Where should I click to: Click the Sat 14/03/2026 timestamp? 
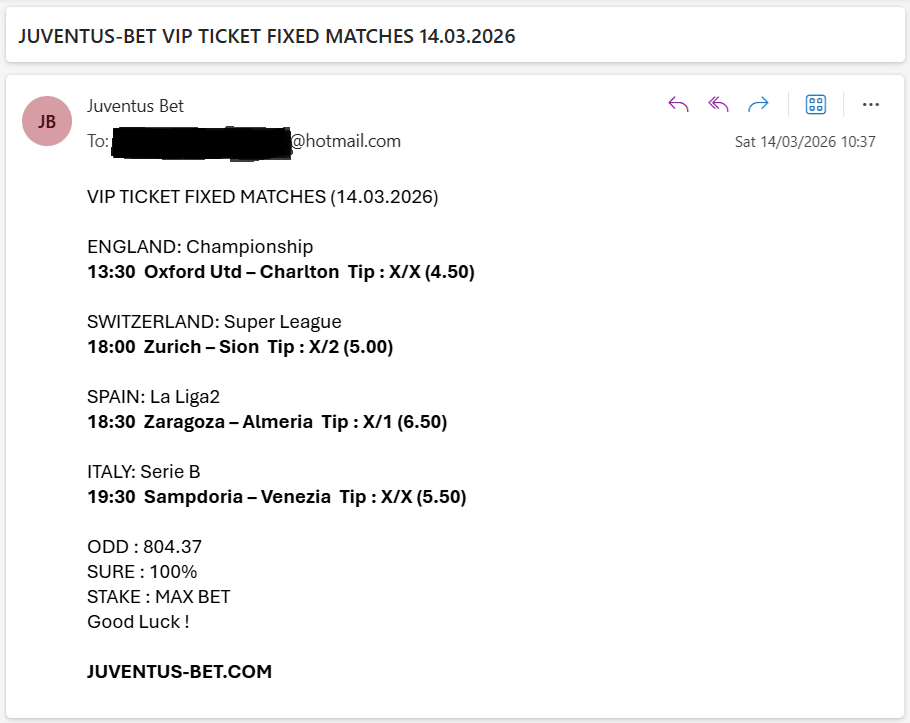pos(805,141)
